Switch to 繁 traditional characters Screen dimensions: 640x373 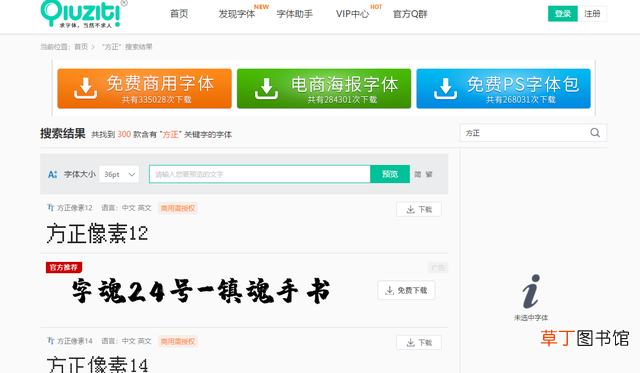429,175
